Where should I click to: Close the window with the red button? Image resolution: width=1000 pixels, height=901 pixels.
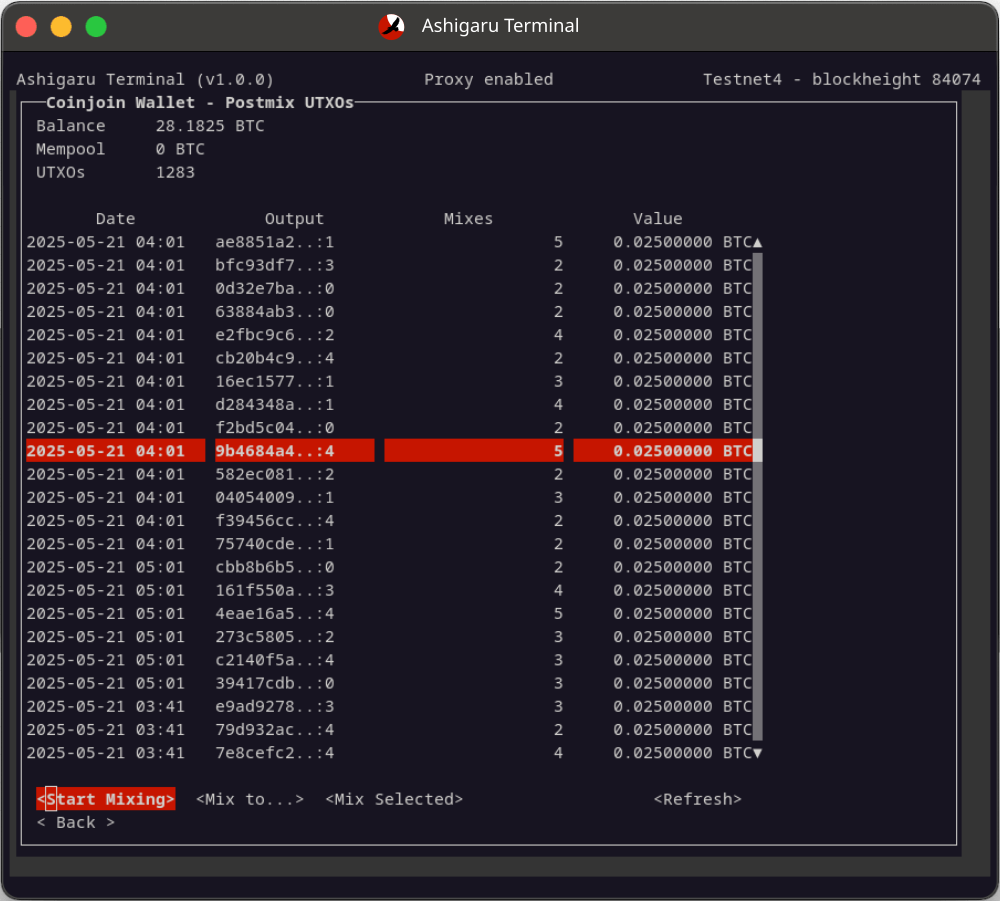[26, 27]
